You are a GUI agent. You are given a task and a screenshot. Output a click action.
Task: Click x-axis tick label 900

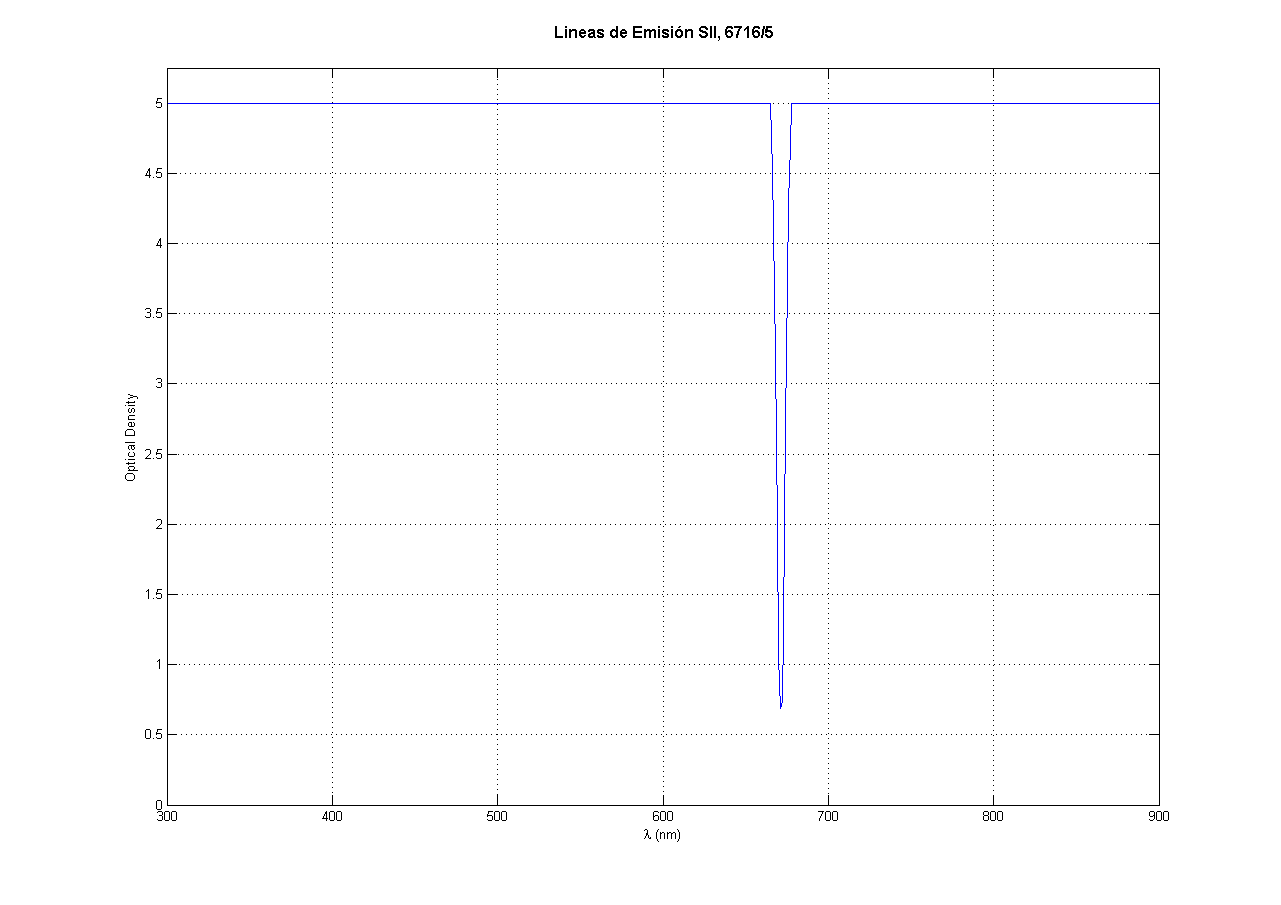pyautogui.click(x=1159, y=817)
